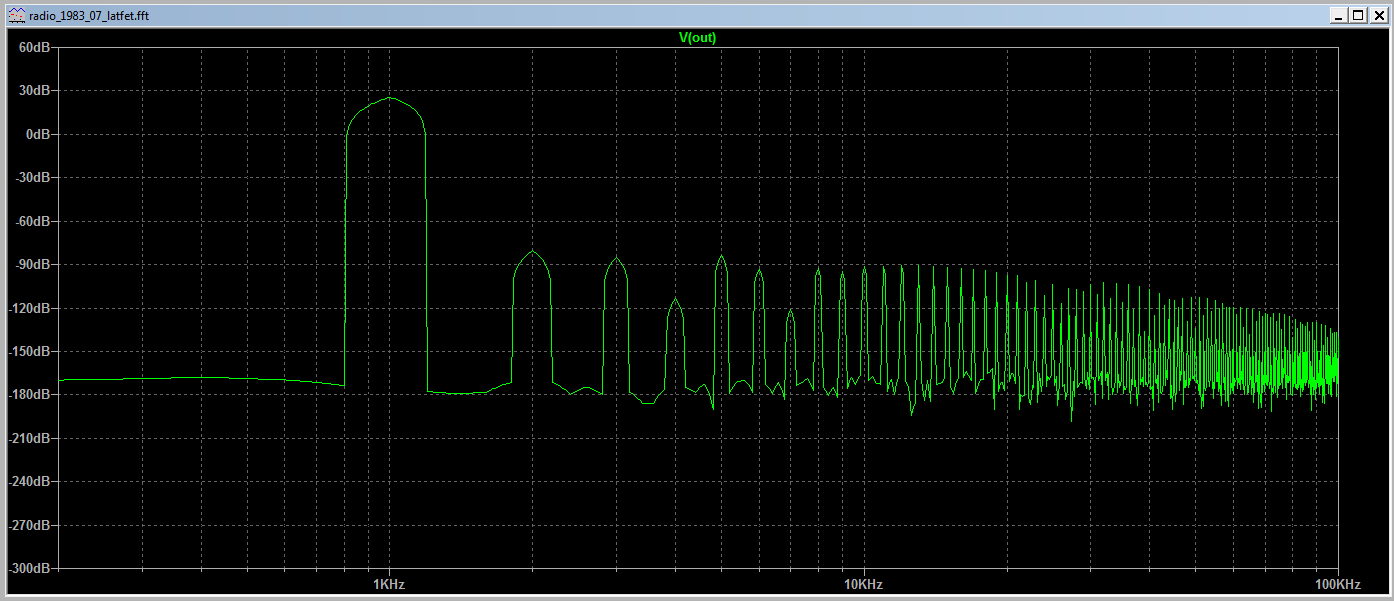Click the 60dB vertical axis label
The width and height of the screenshot is (1394, 601).
click(x=34, y=47)
